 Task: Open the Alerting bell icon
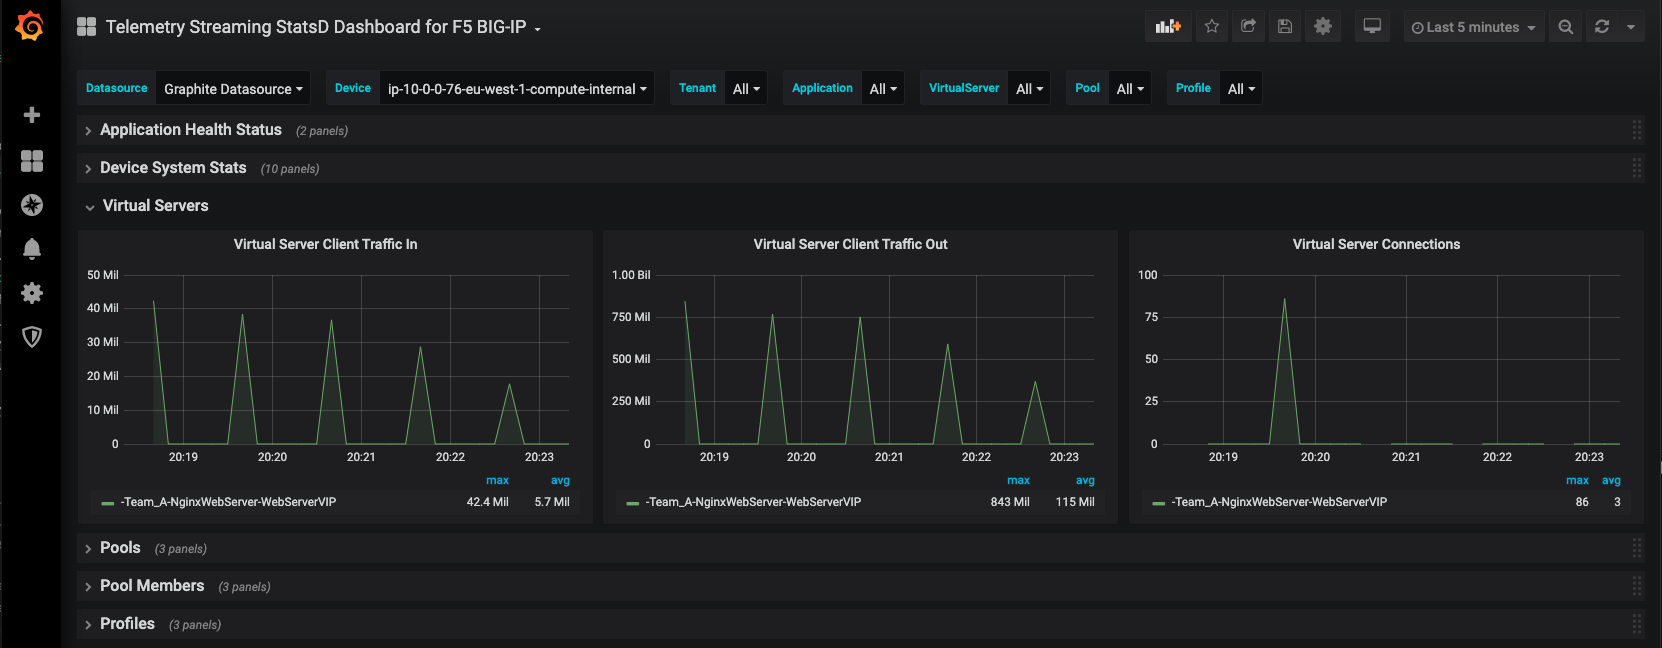pyautogui.click(x=32, y=249)
